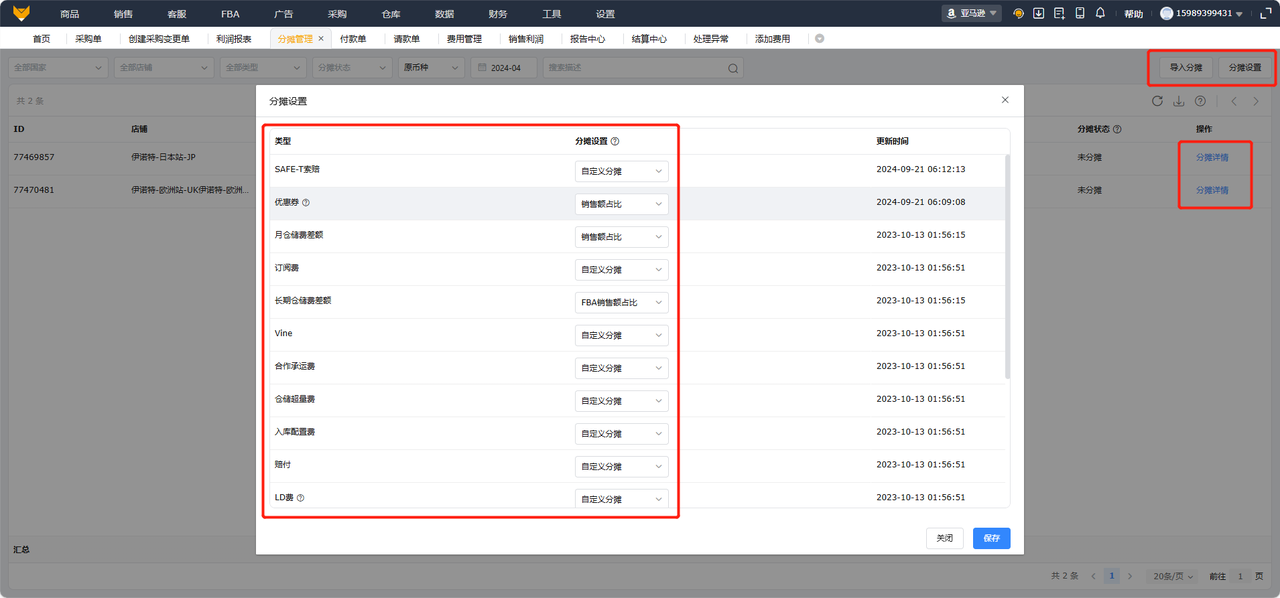The image size is (1280, 598).
Task: Switch to the 费用管理 tab
Action: pos(464,38)
